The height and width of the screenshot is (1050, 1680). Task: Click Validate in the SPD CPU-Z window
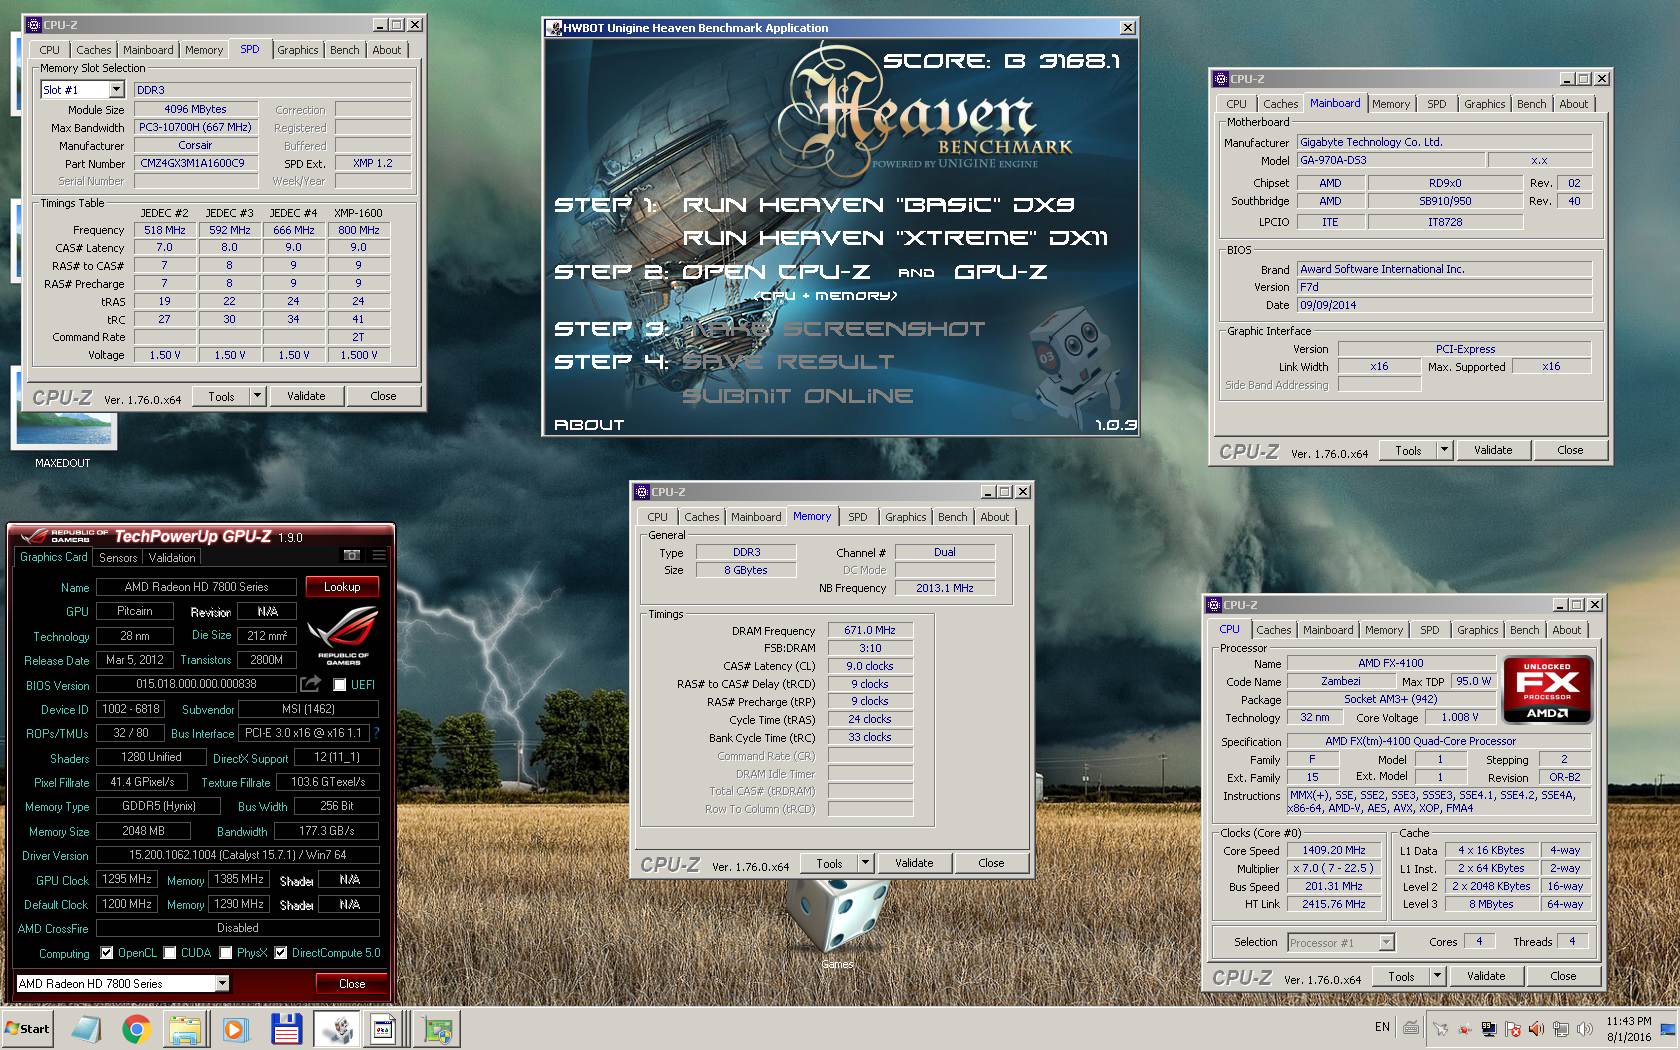click(x=306, y=396)
